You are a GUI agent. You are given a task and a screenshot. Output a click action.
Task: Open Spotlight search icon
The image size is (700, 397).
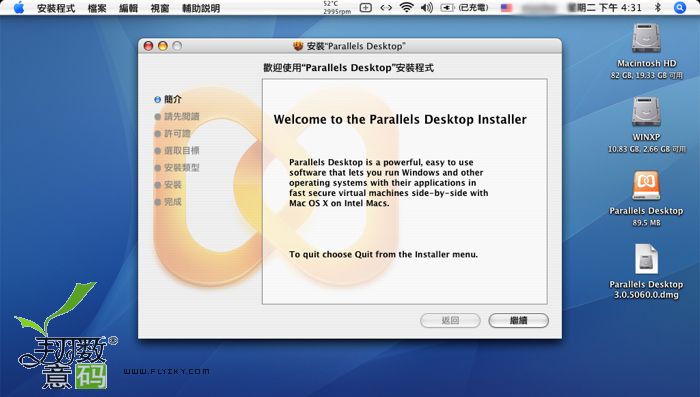coord(680,8)
